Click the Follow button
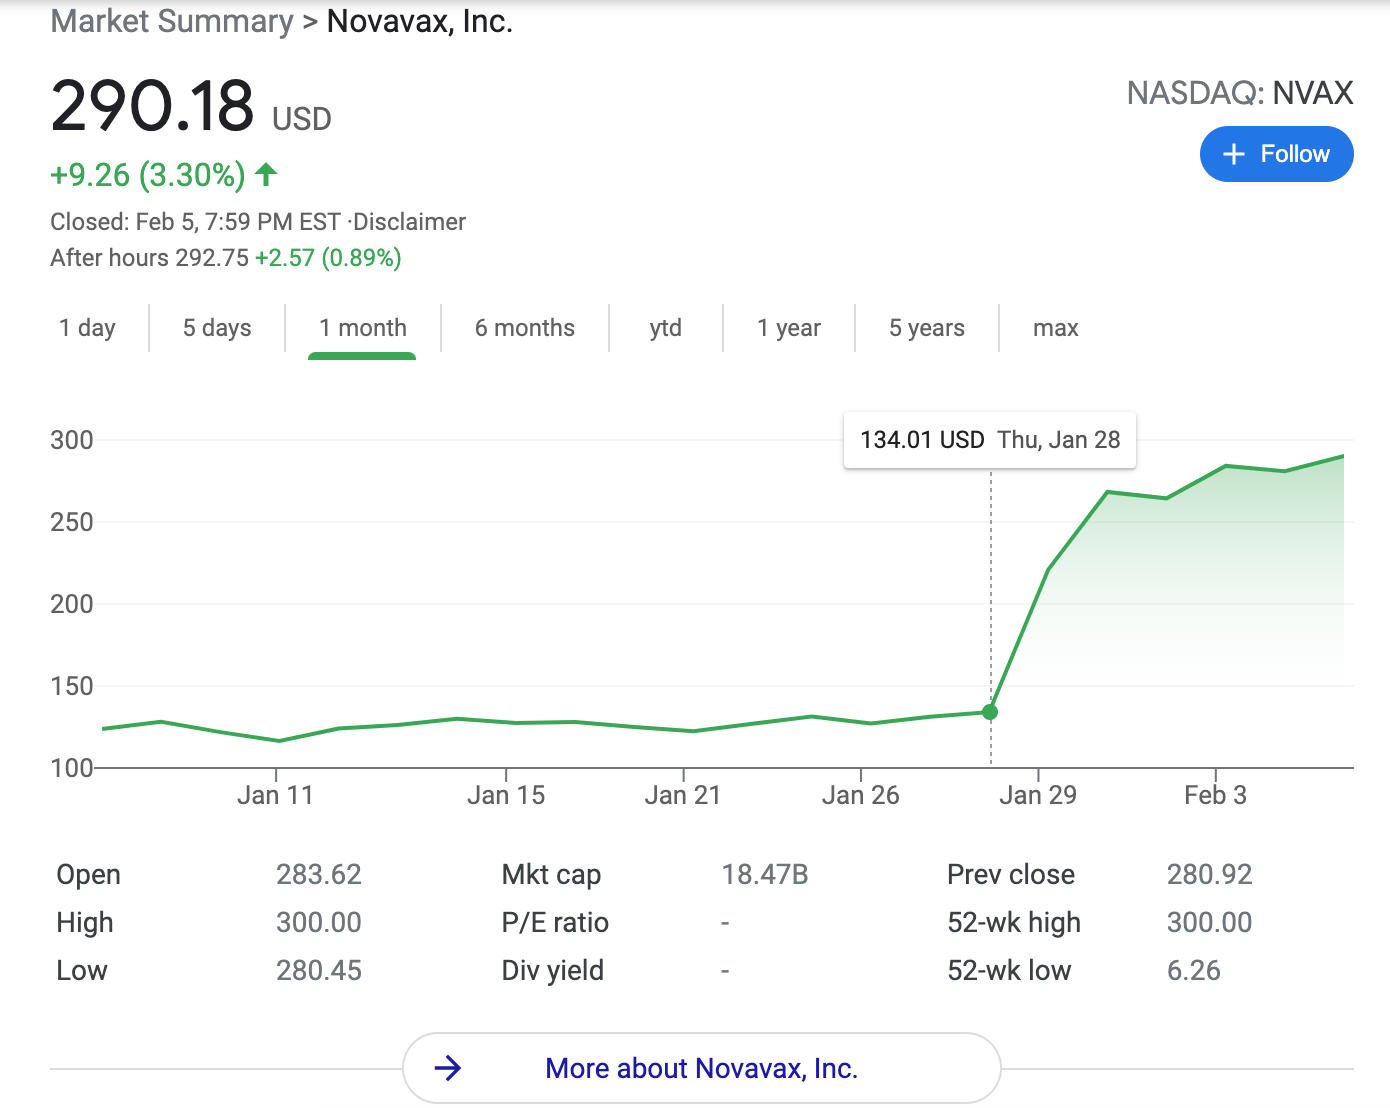Image resolution: width=1390 pixels, height=1108 pixels. 1276,154
